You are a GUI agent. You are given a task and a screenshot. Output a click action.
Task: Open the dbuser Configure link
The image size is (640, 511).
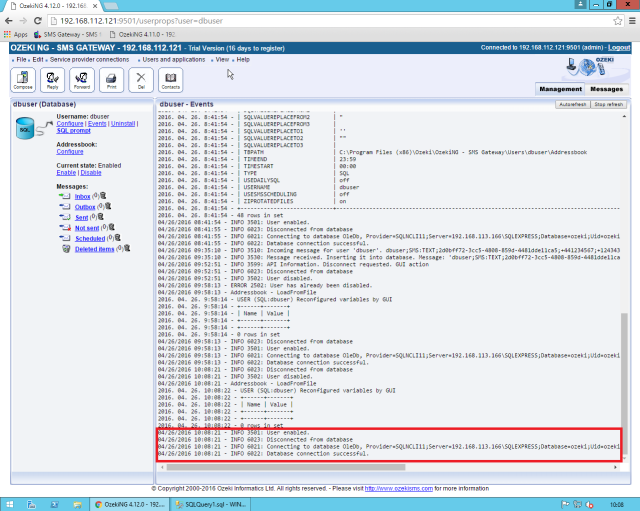tap(70, 124)
